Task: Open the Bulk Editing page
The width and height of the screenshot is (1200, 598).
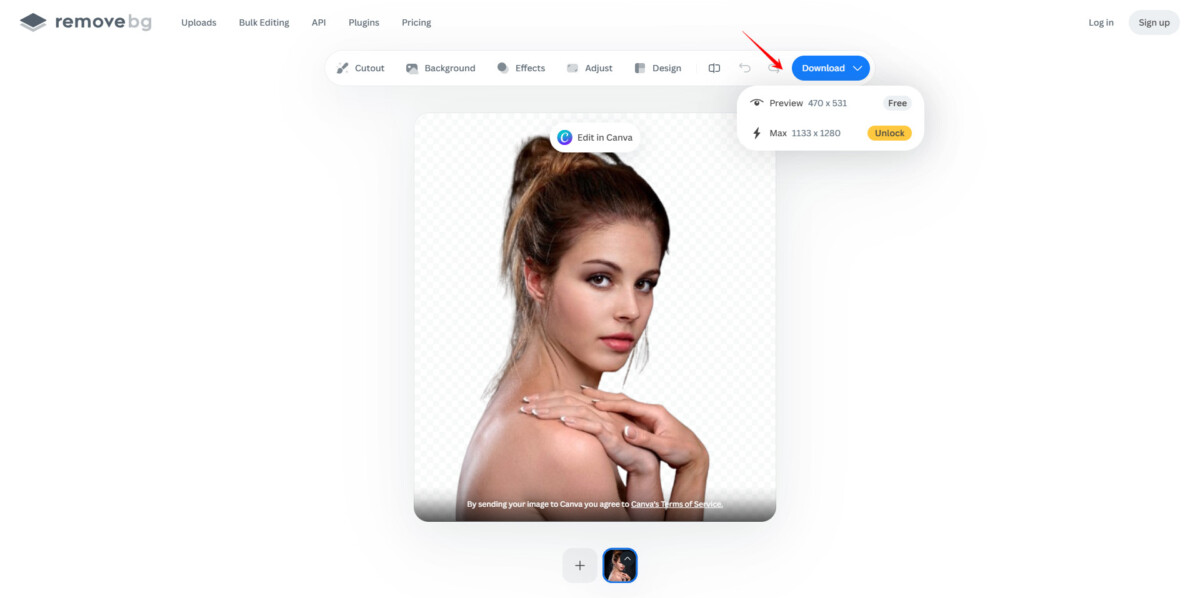Action: click(264, 22)
